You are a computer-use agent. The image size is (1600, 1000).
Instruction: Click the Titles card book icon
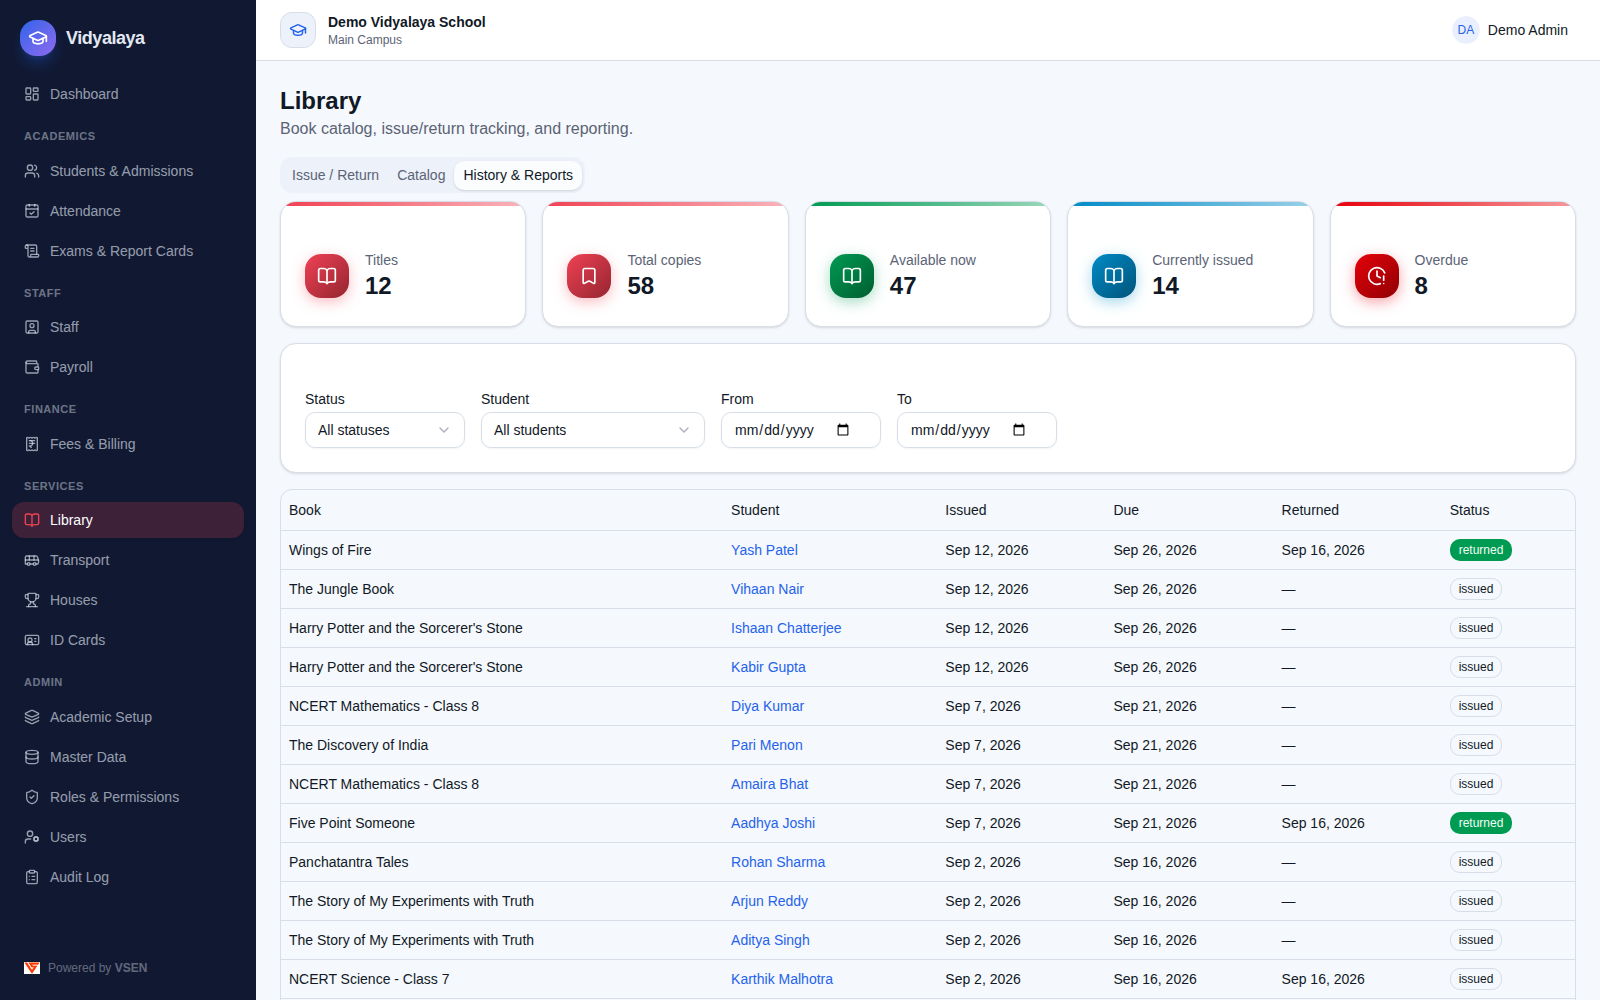coord(327,276)
